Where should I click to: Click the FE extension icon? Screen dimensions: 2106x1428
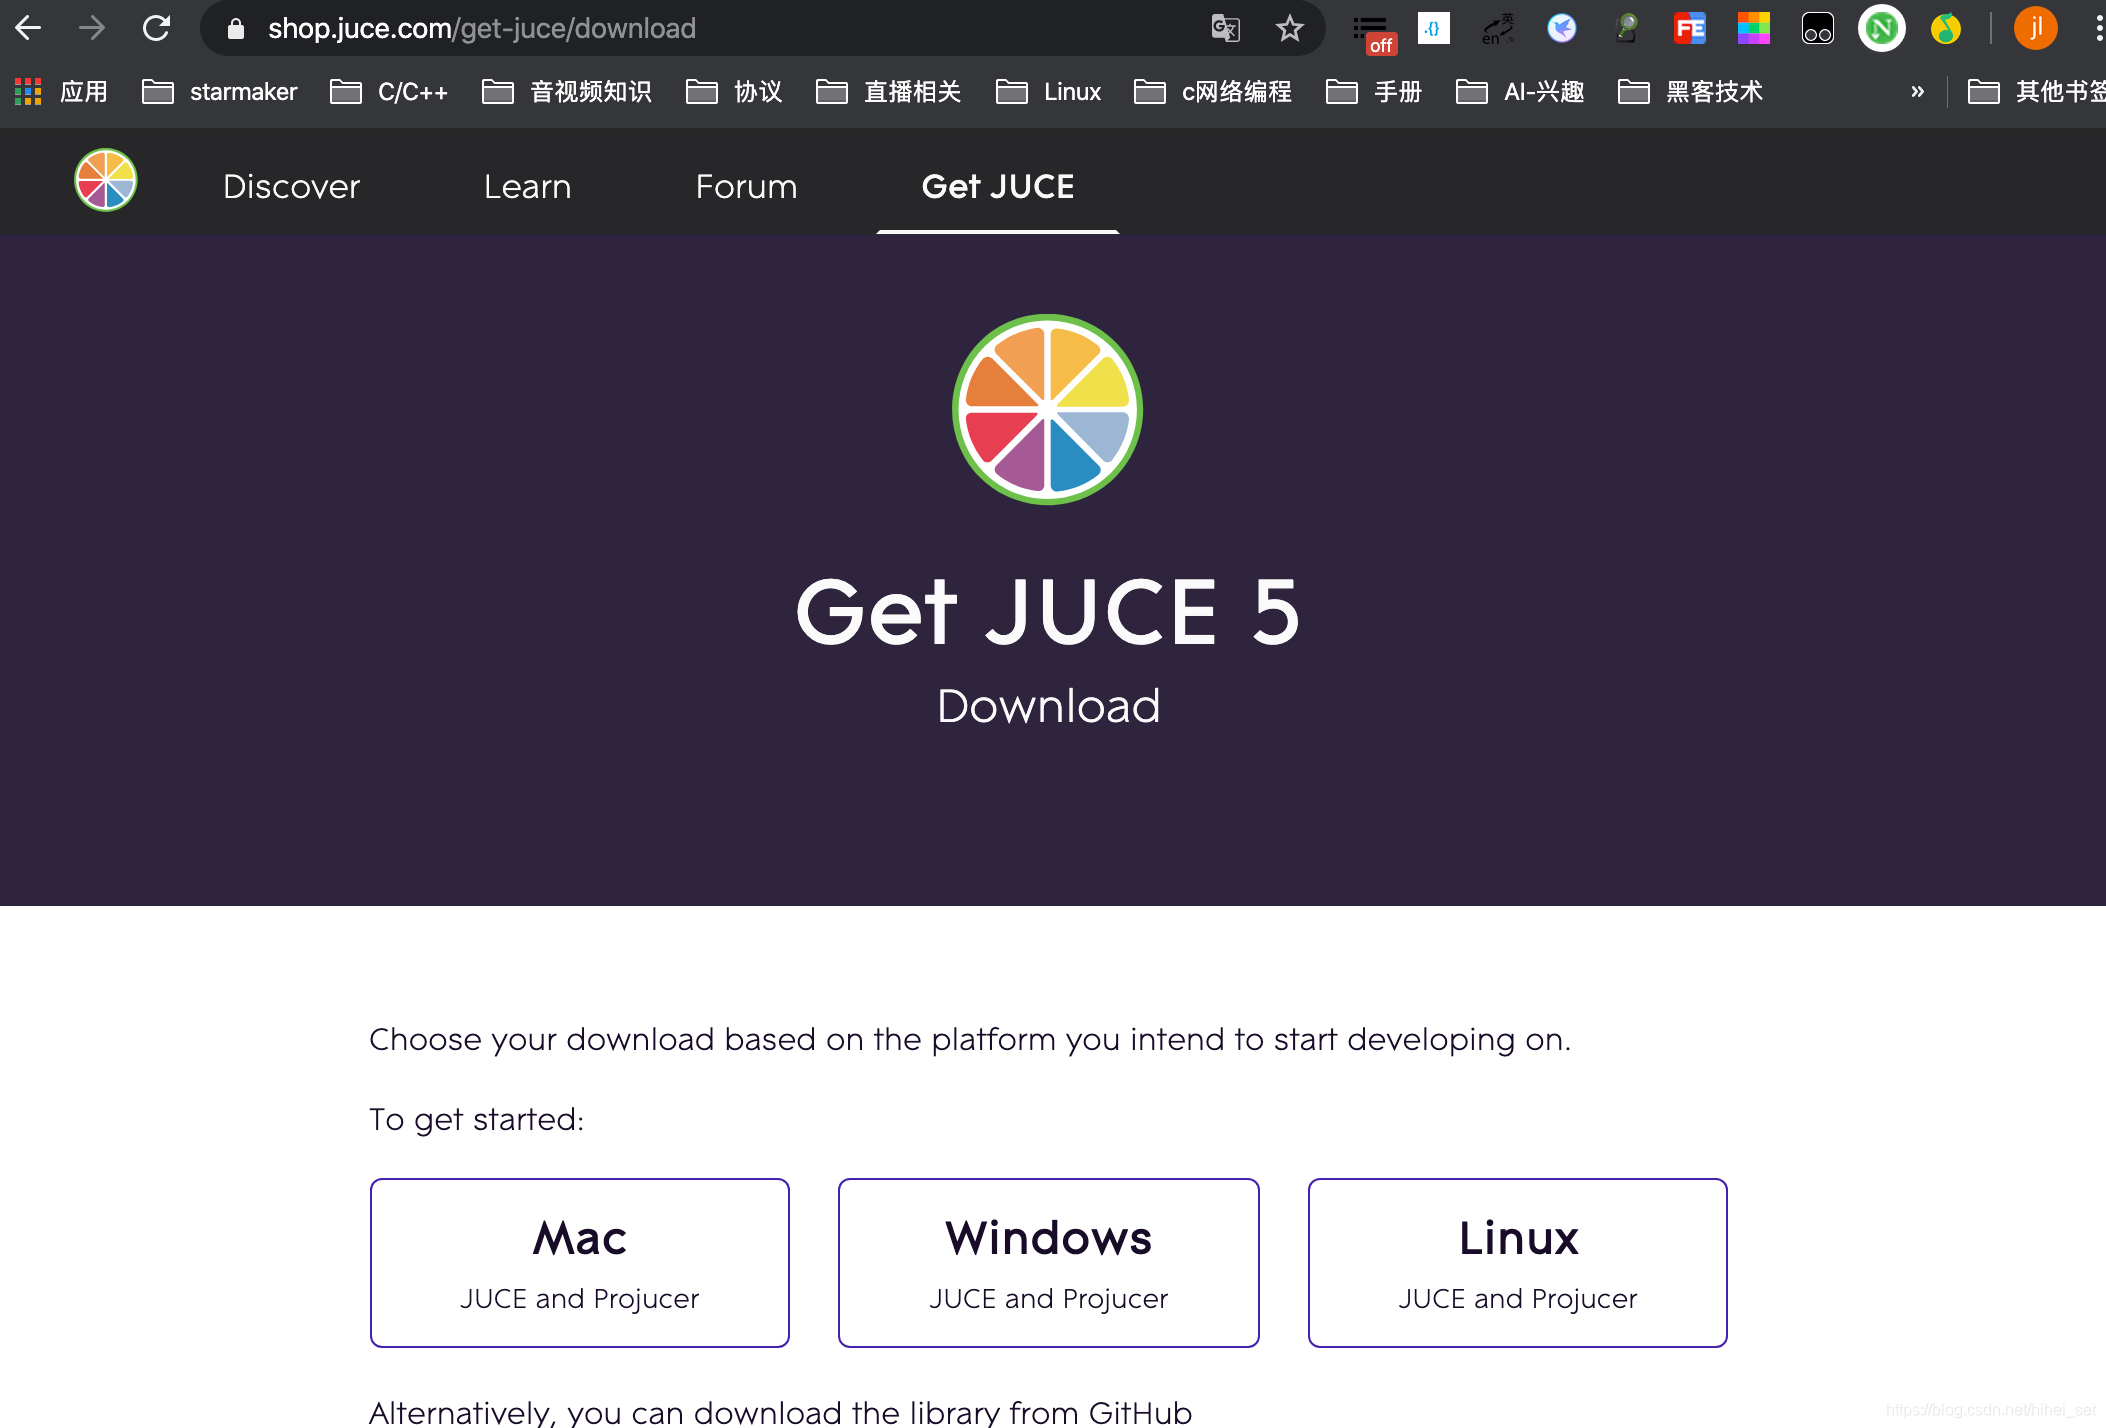pyautogui.click(x=1689, y=28)
